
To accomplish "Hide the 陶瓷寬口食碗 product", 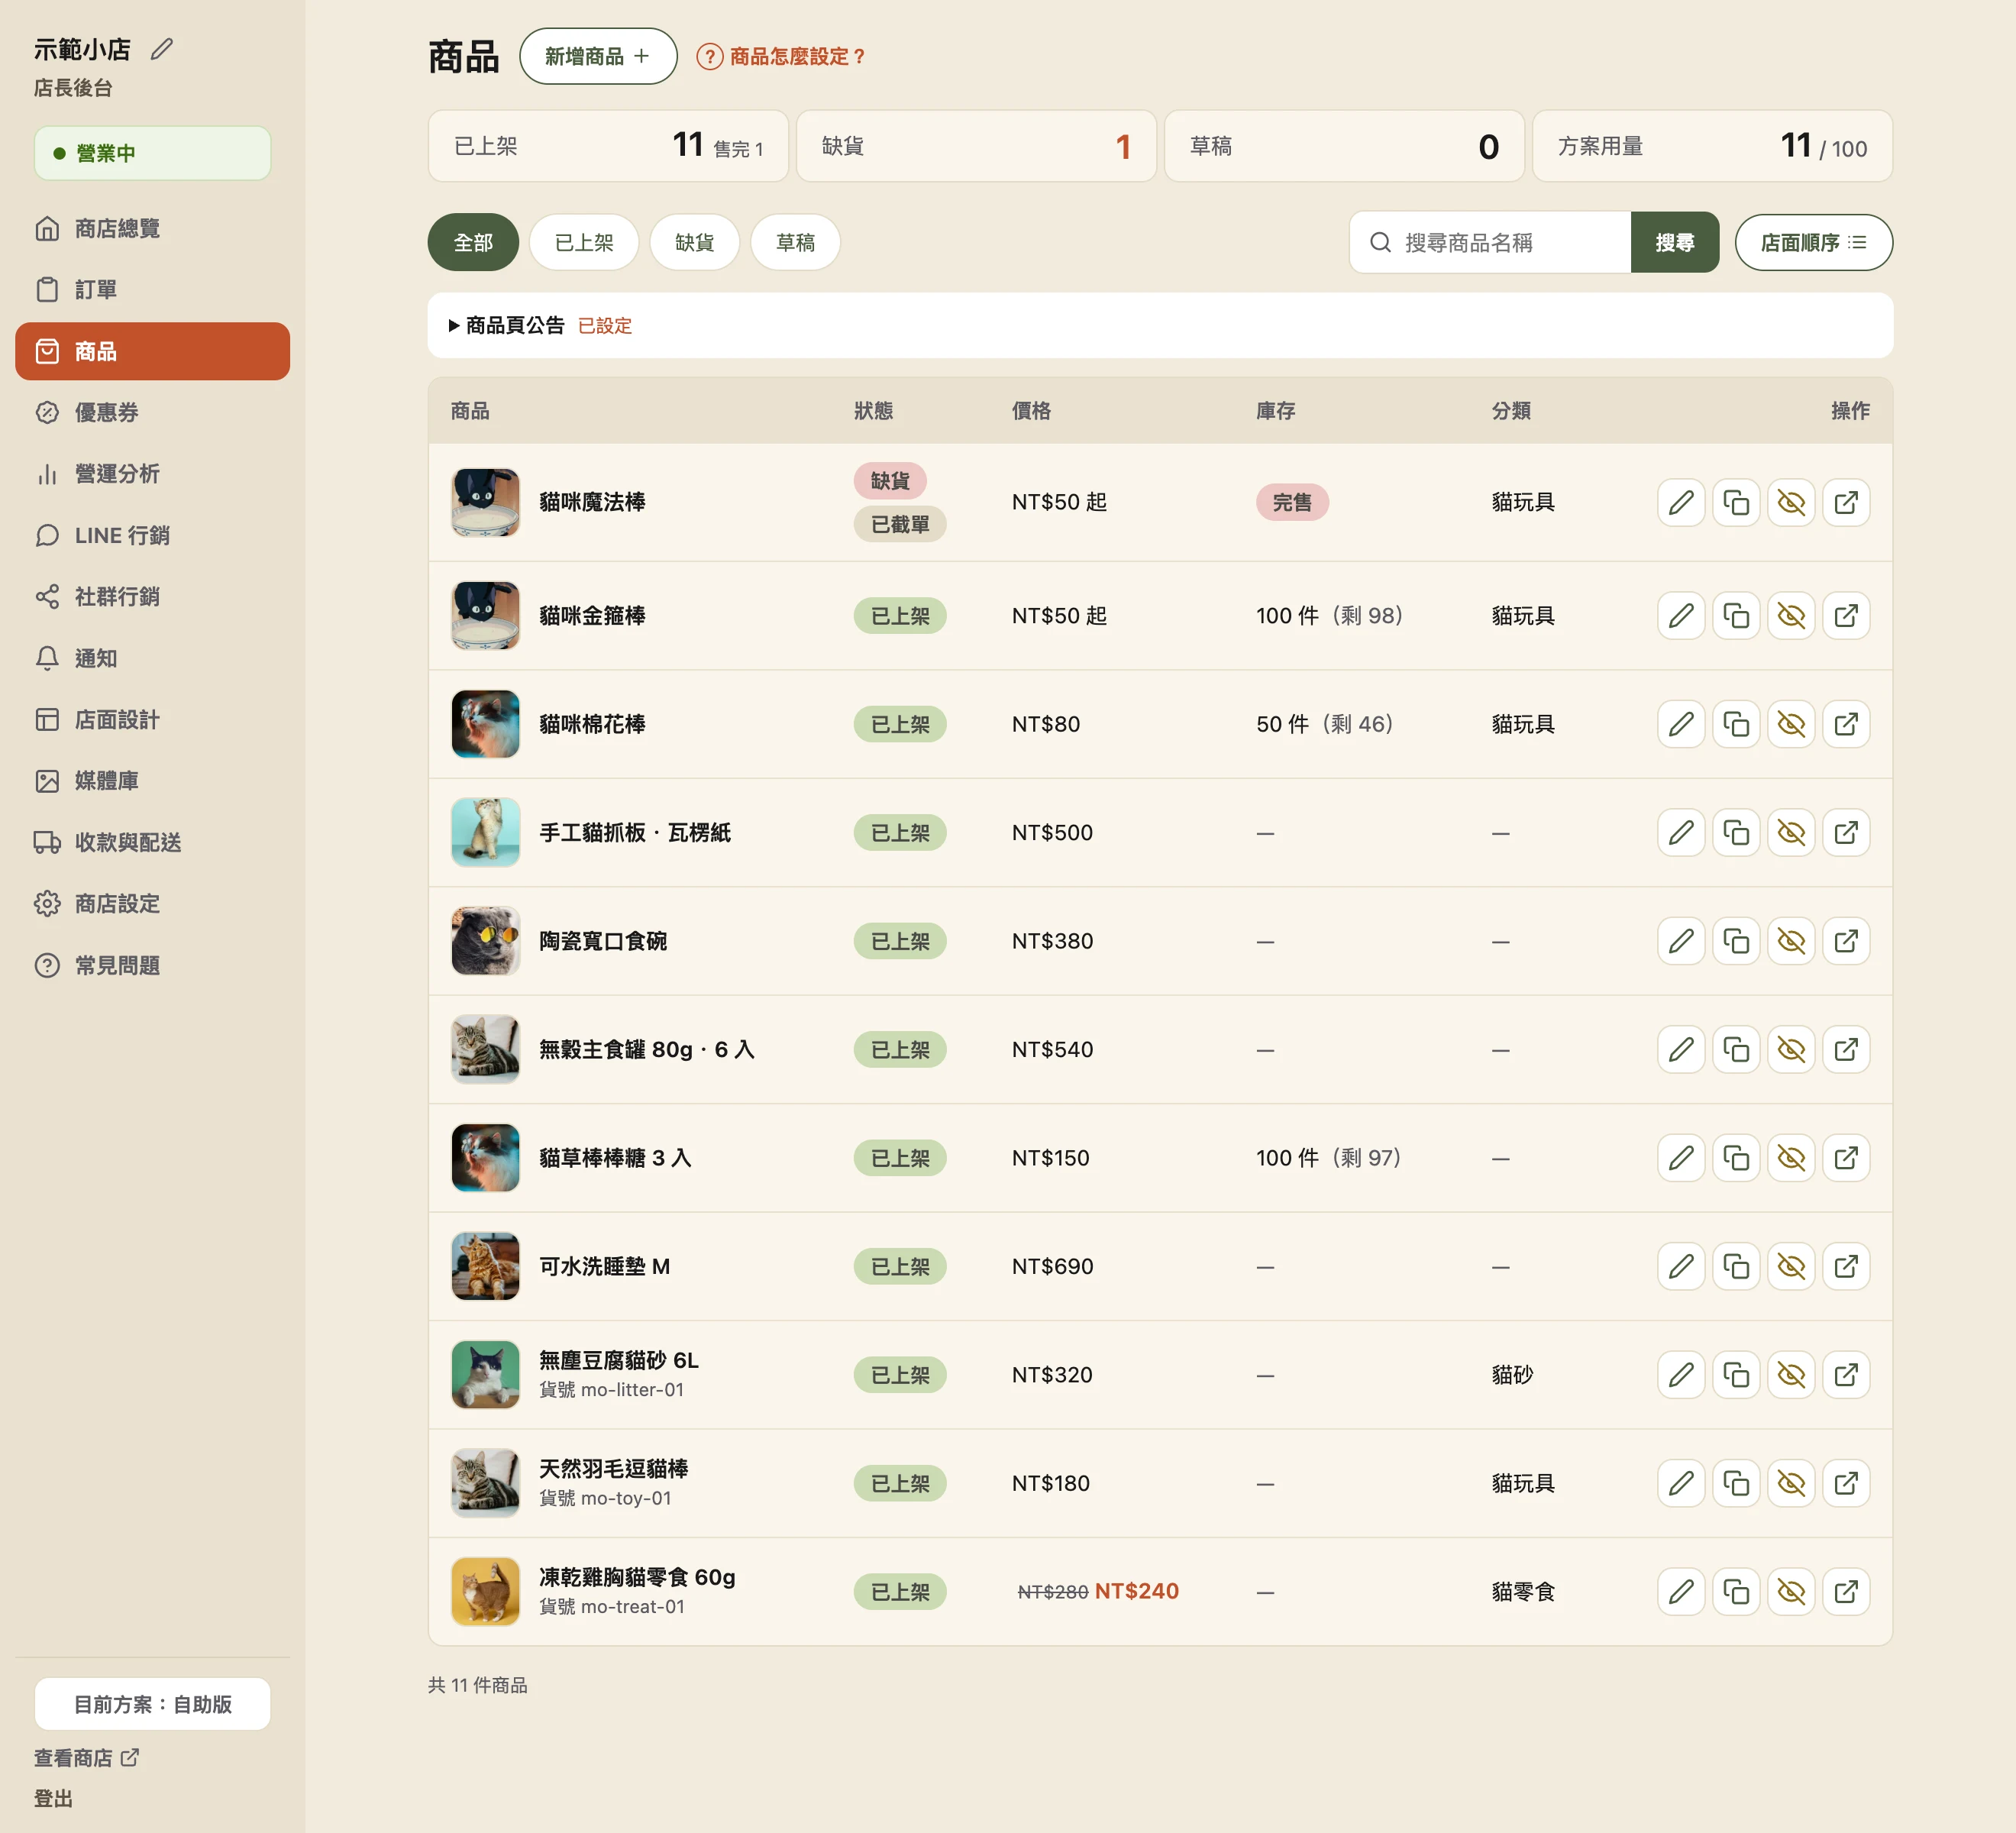I will (x=1791, y=941).
